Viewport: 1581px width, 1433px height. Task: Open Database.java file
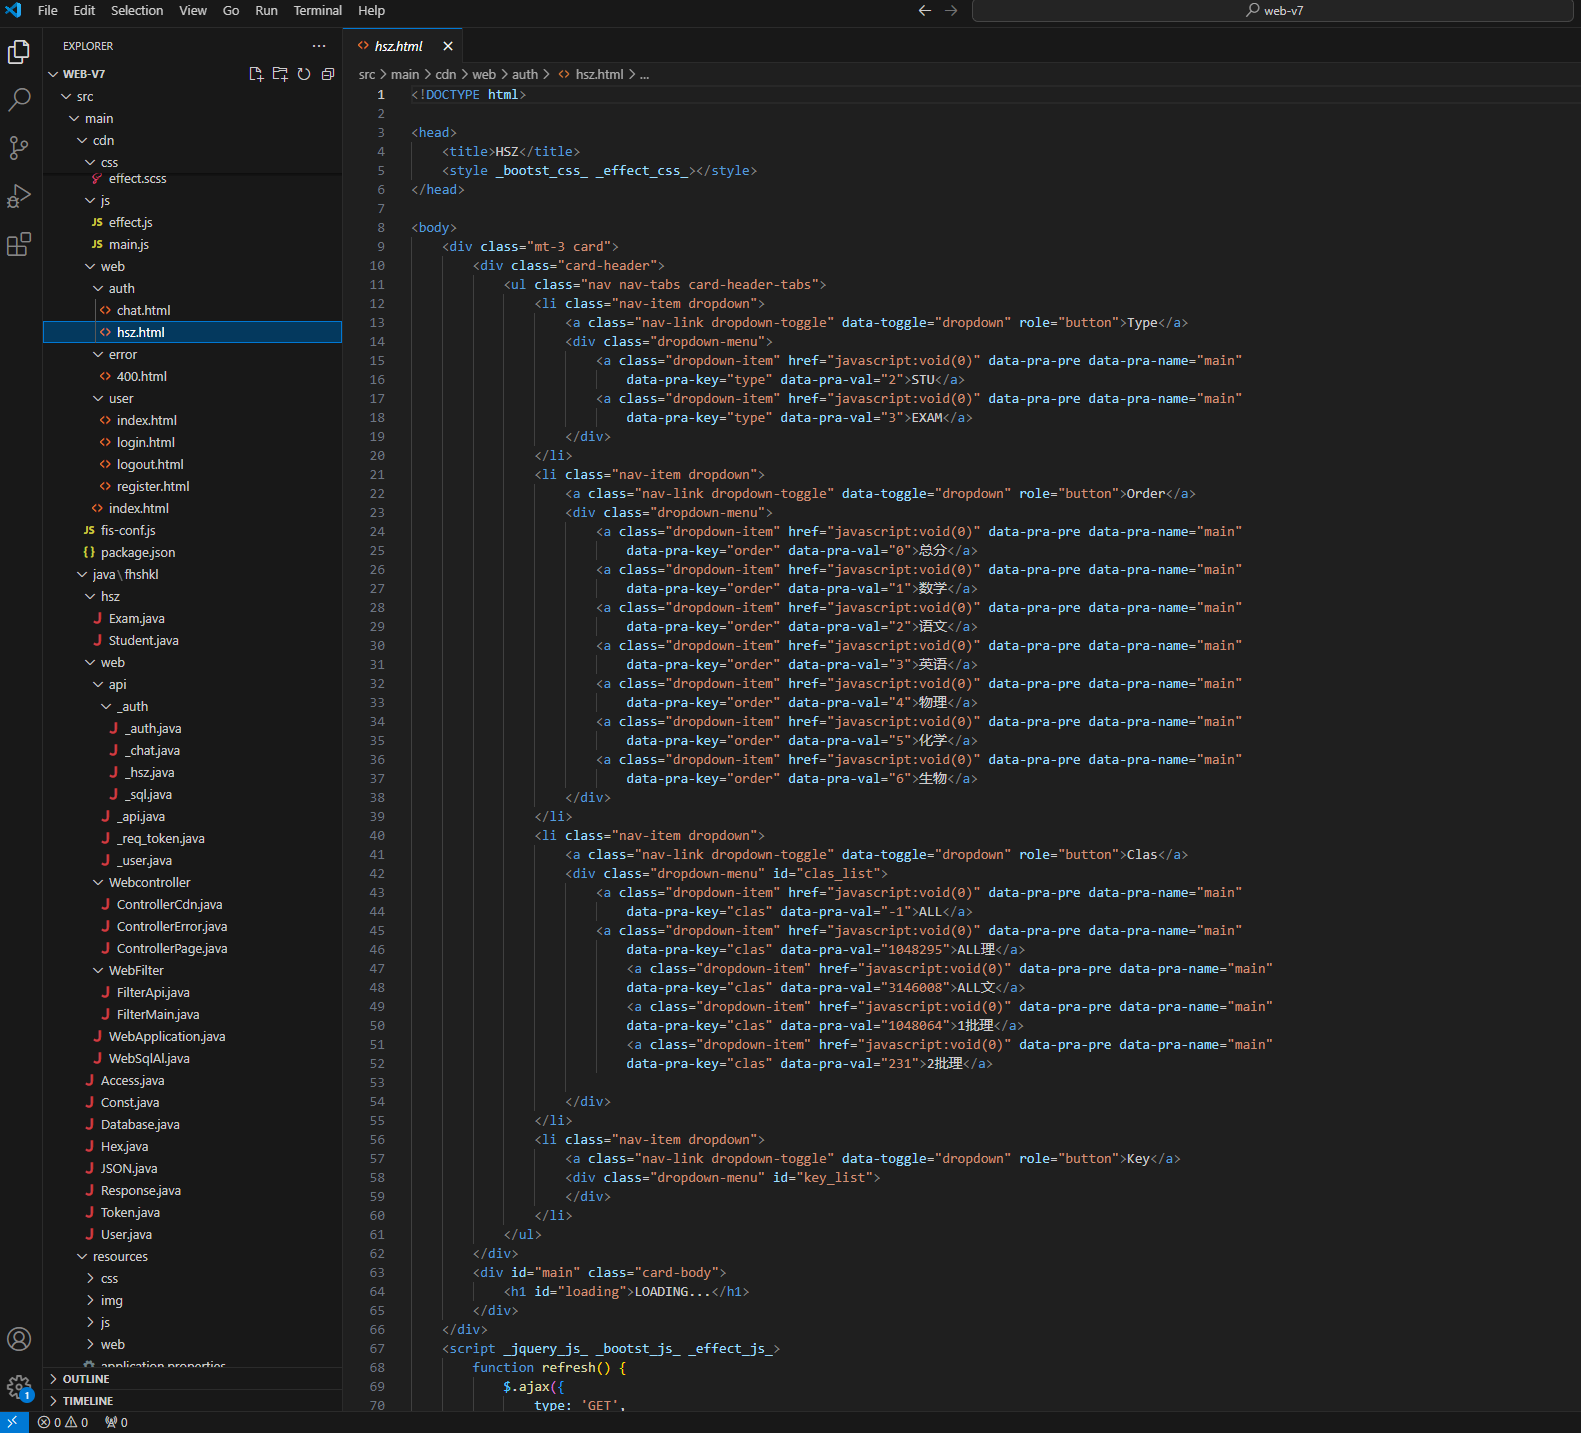point(192,1124)
